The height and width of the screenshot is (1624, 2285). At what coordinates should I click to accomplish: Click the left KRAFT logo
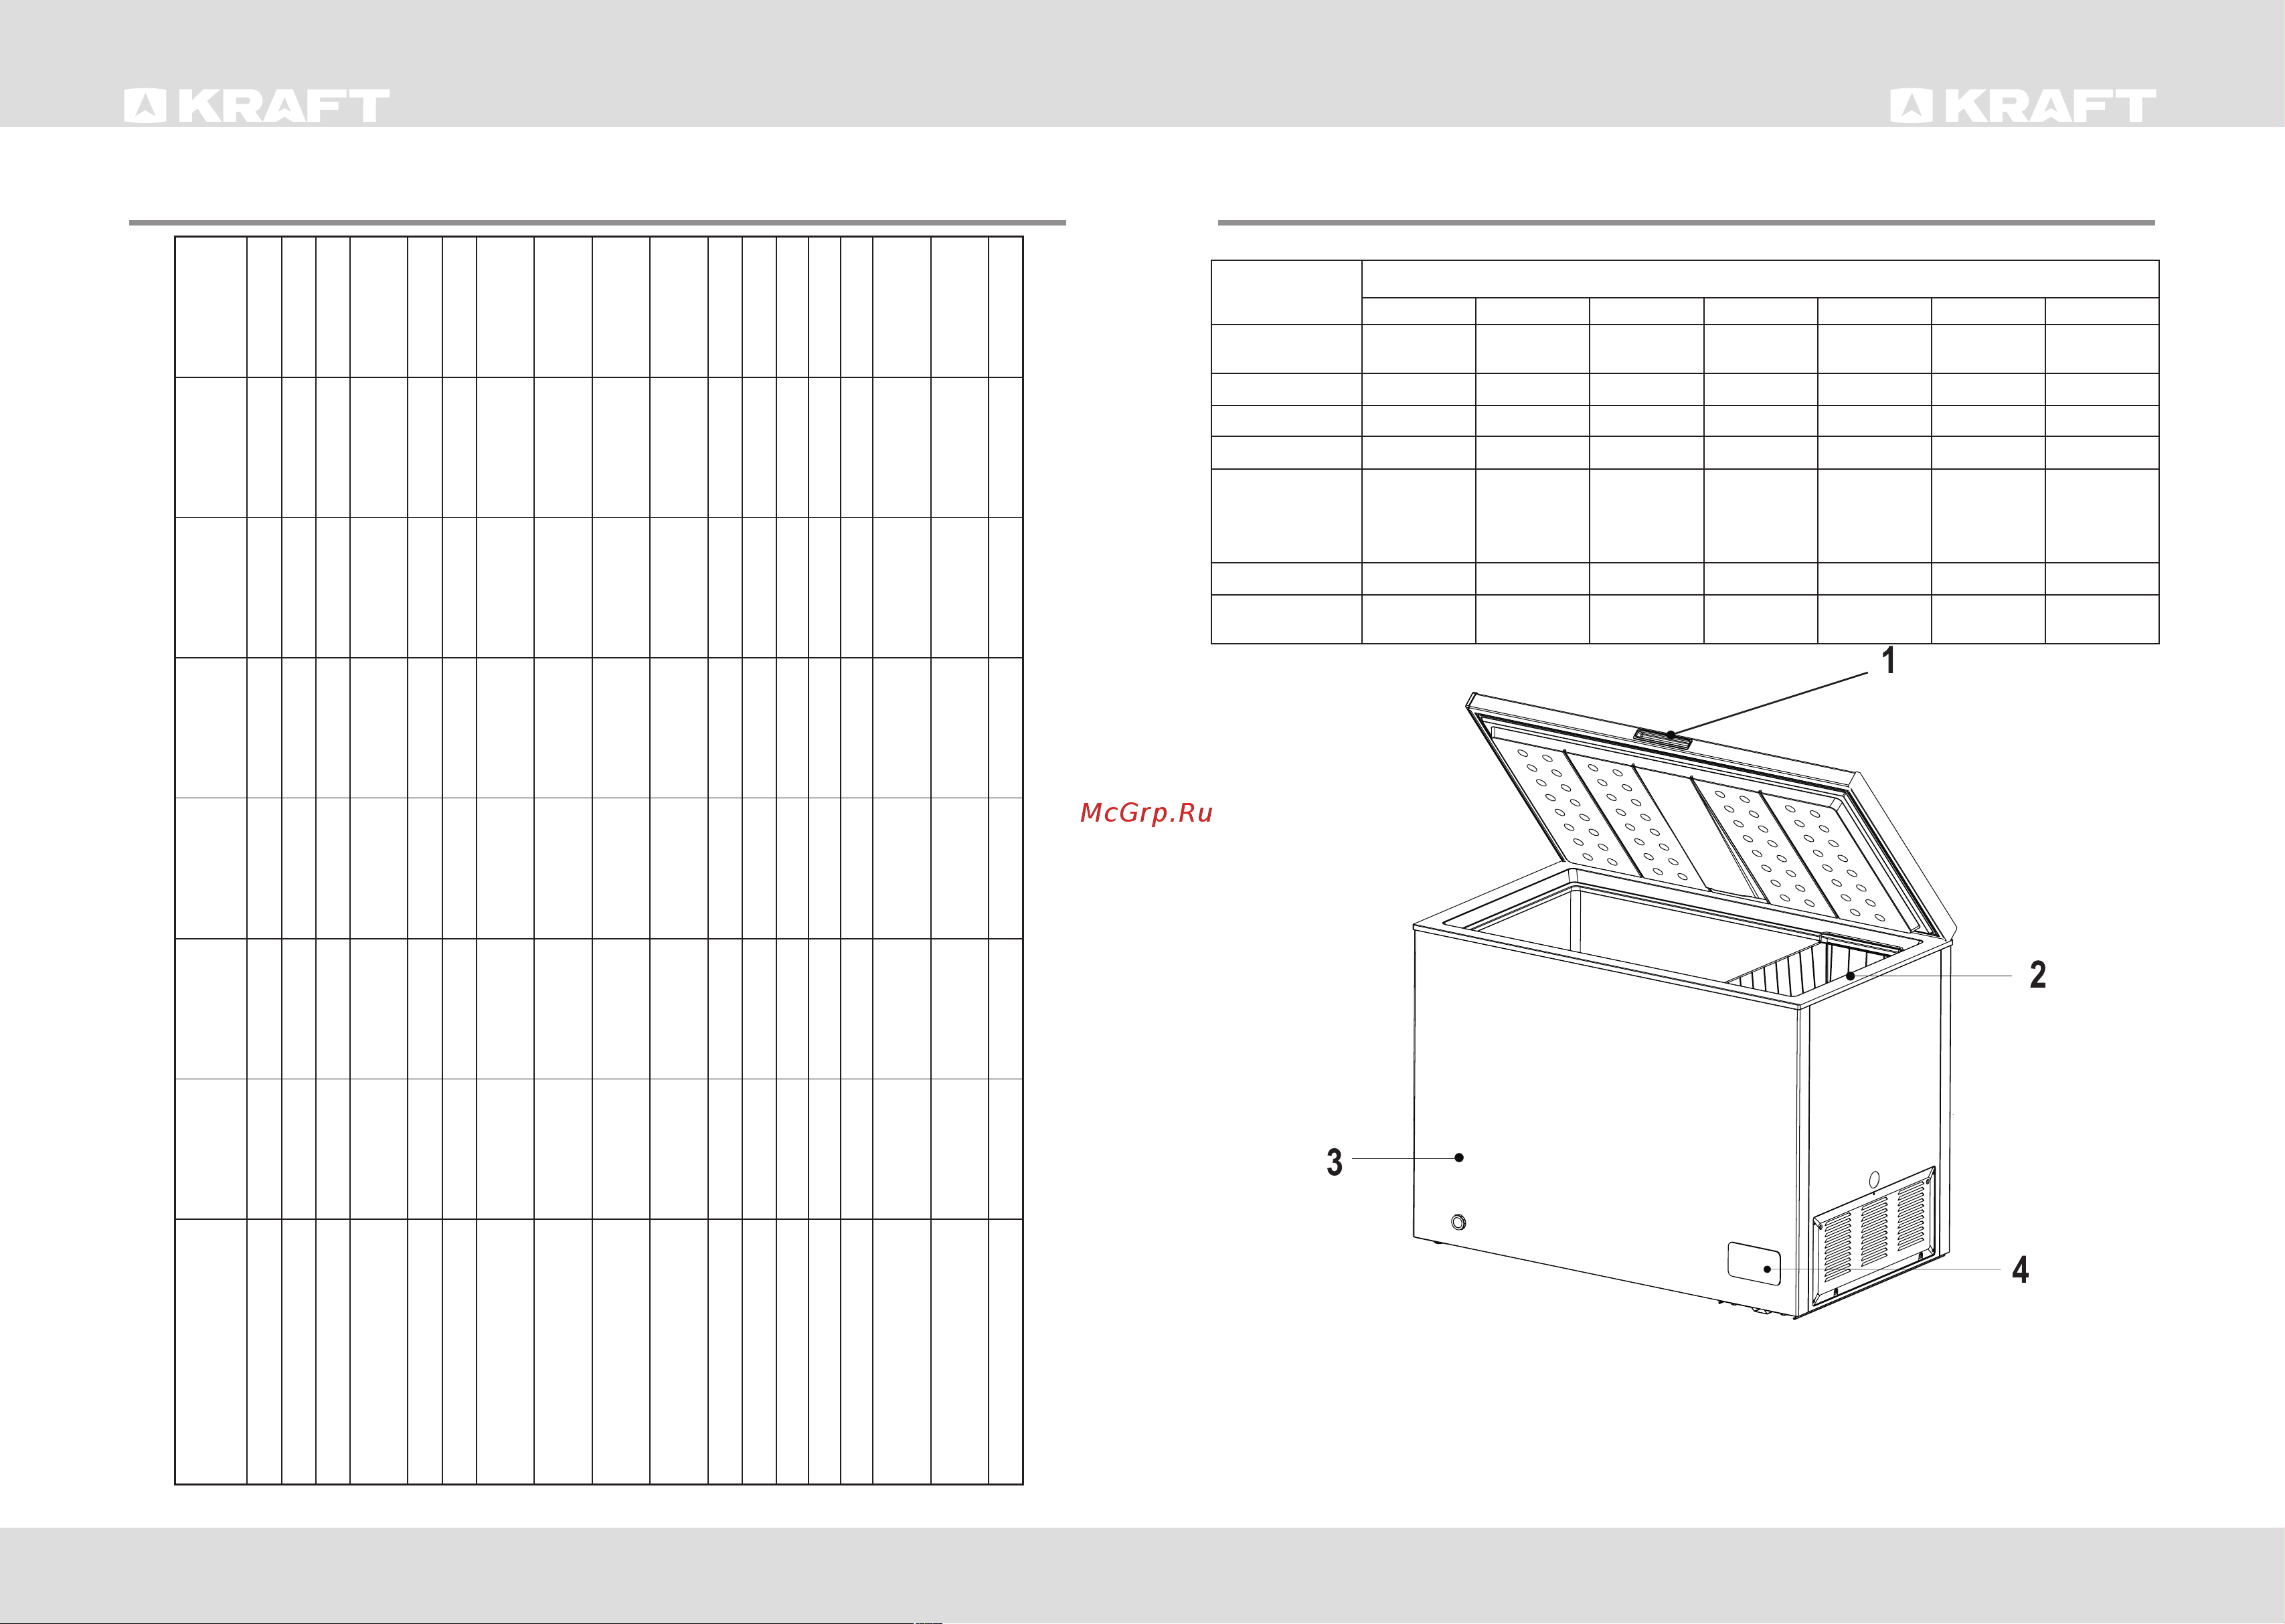tap(257, 106)
